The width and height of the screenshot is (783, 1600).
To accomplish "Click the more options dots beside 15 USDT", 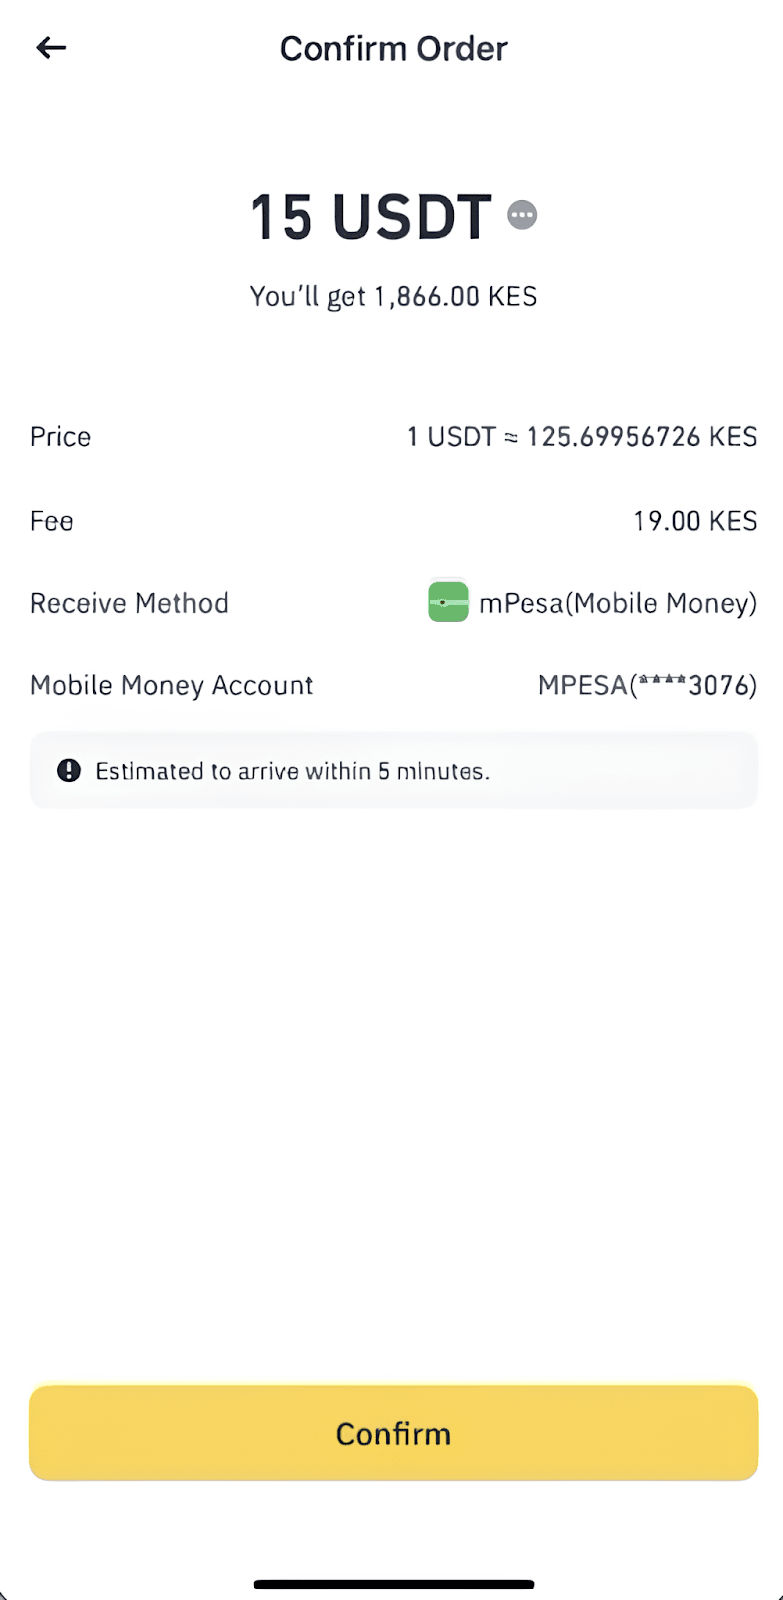I will tap(522, 215).
